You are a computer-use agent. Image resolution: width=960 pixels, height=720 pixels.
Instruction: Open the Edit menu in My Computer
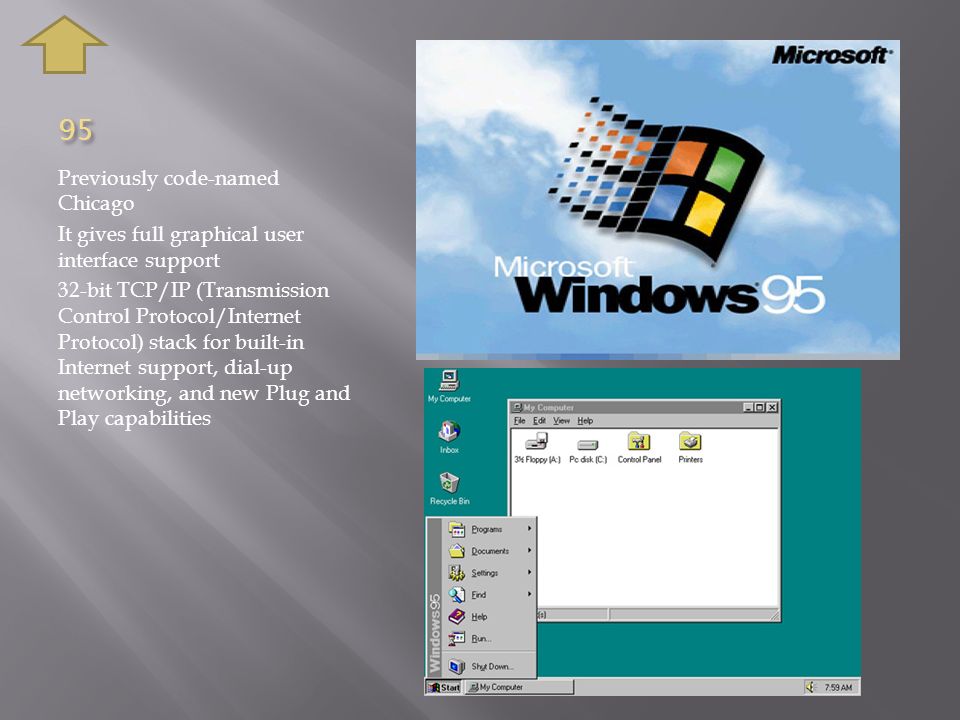coord(539,421)
